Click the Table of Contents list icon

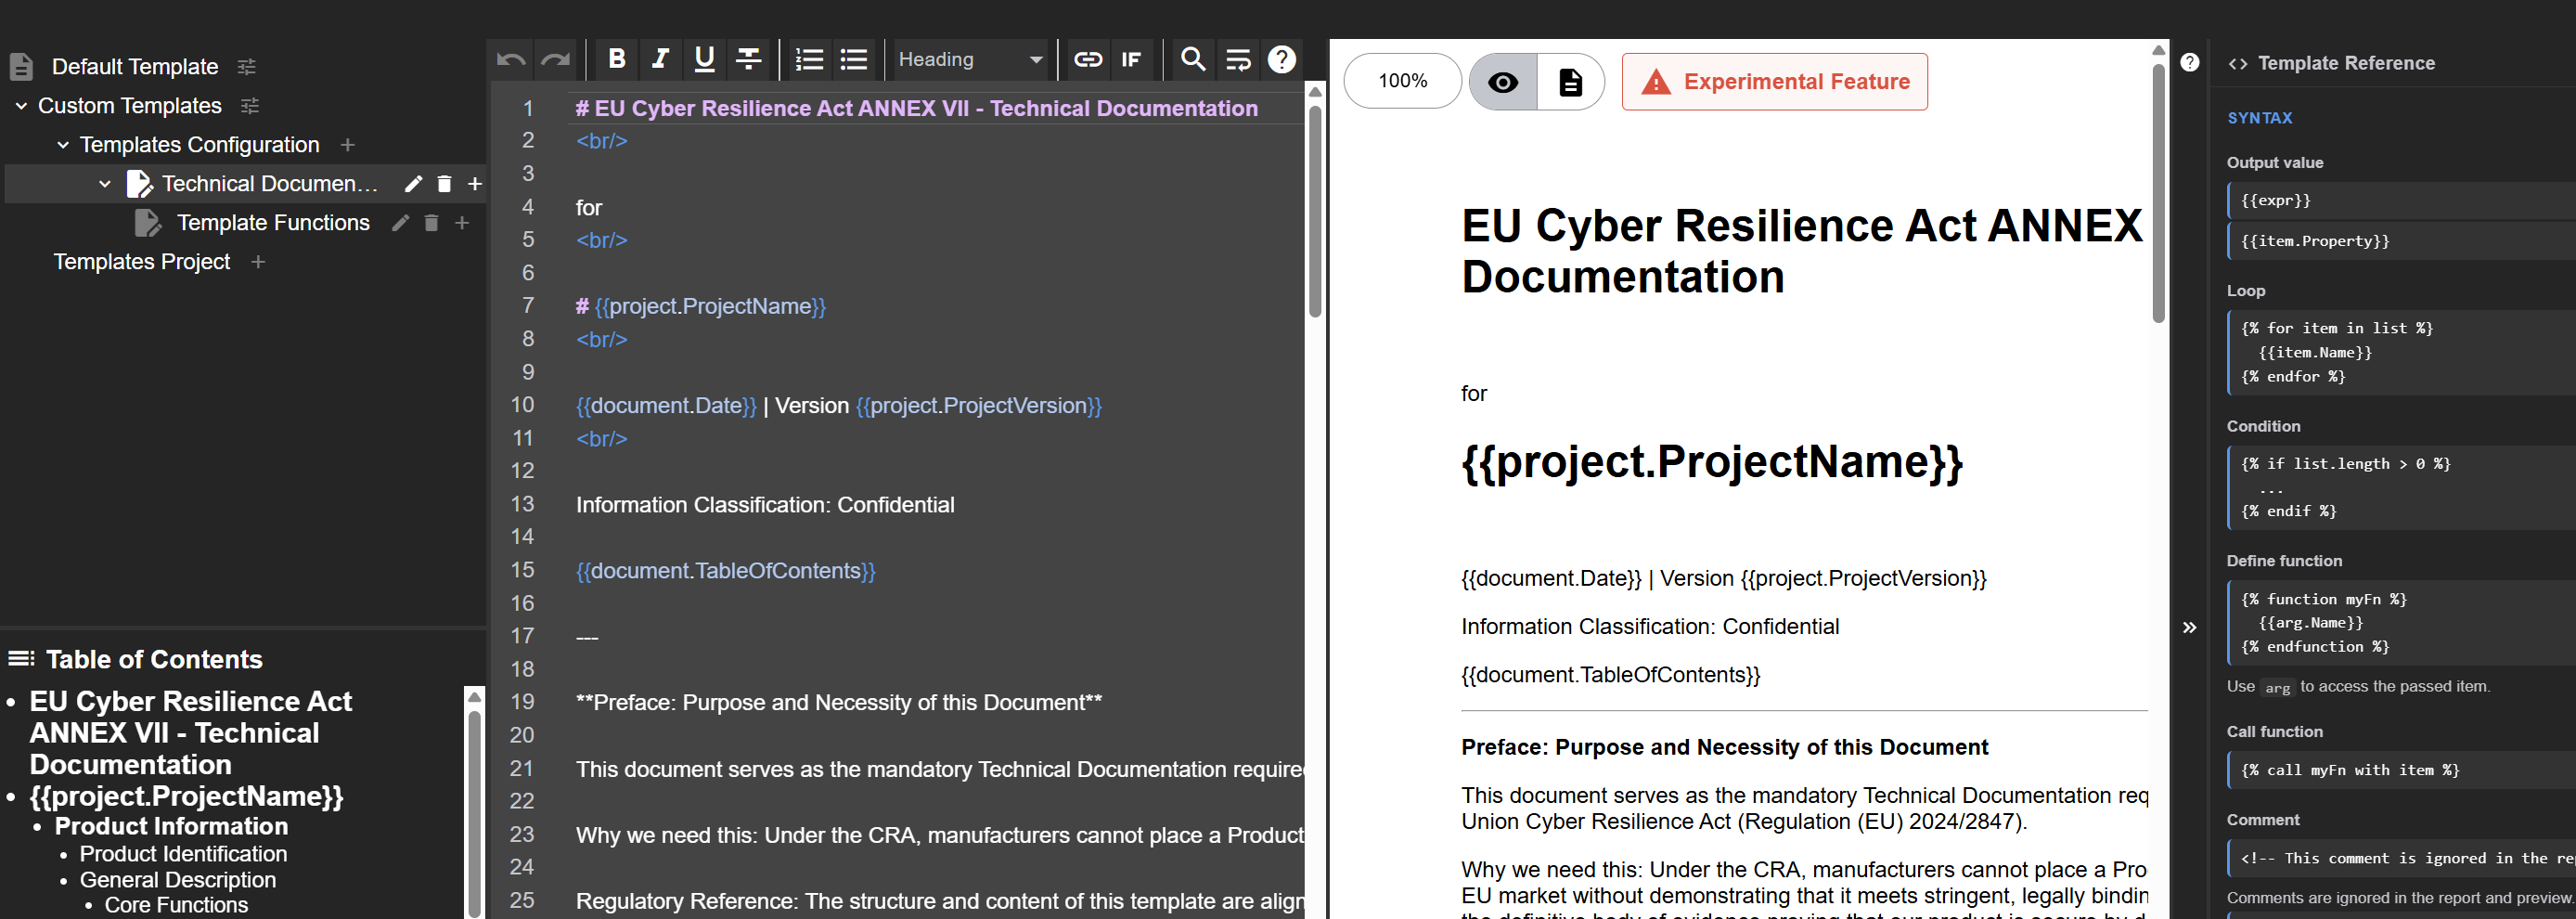coord(21,659)
